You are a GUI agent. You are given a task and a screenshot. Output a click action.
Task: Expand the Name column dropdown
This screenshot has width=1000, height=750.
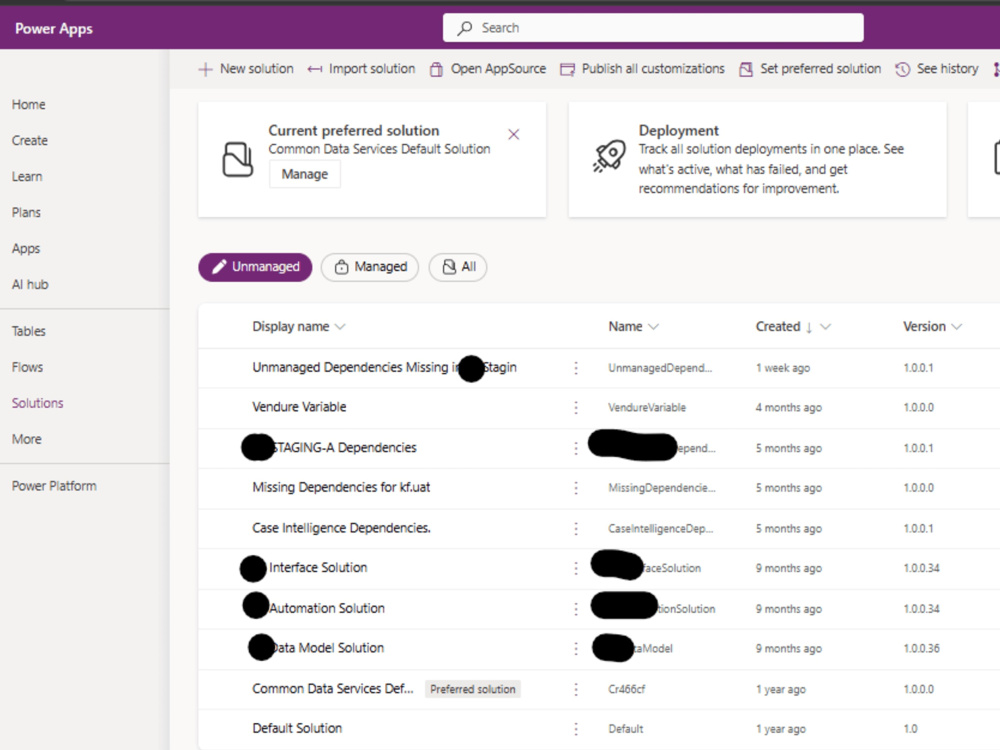(x=653, y=327)
